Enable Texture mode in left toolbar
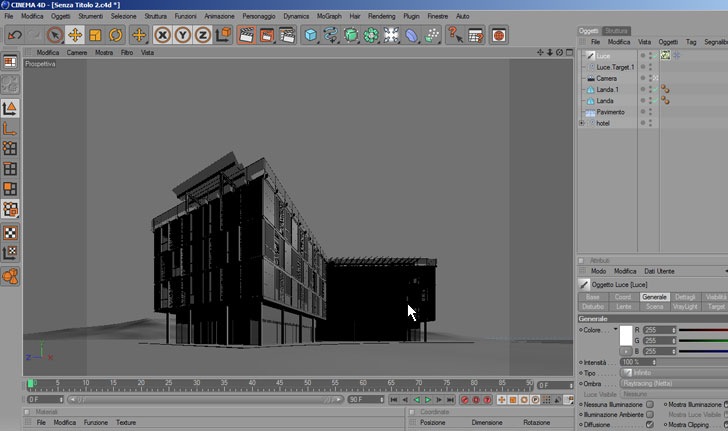Viewport: 728px width, 431px height. (10, 233)
